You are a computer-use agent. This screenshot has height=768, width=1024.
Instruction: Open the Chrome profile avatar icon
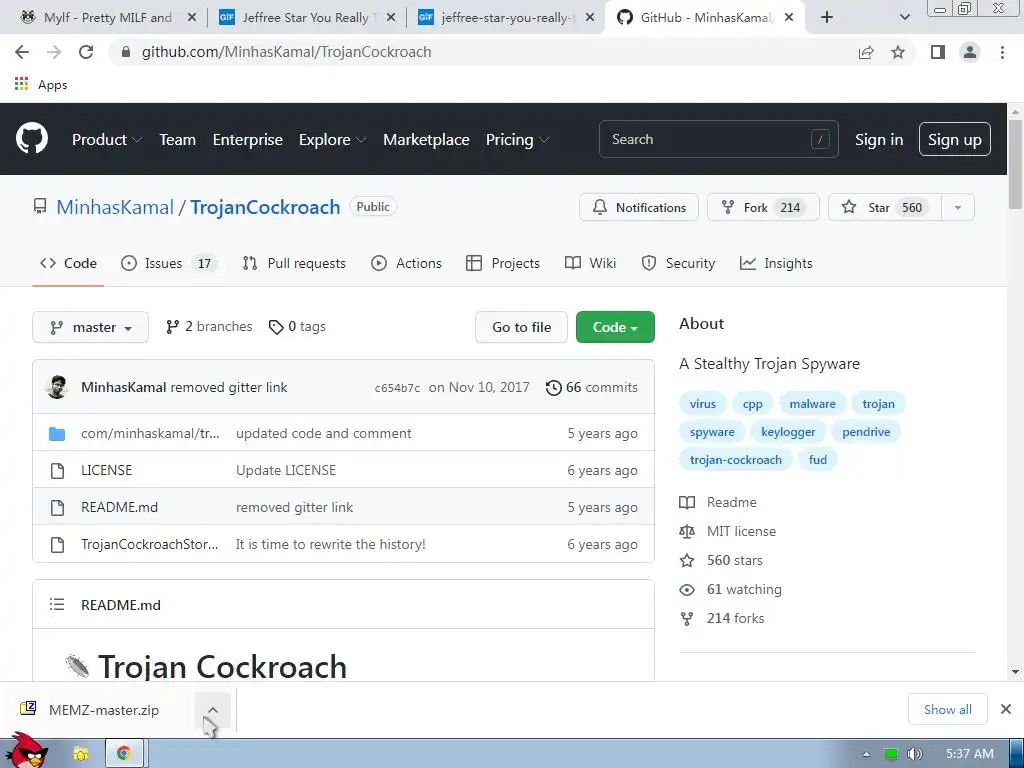[x=970, y=52]
